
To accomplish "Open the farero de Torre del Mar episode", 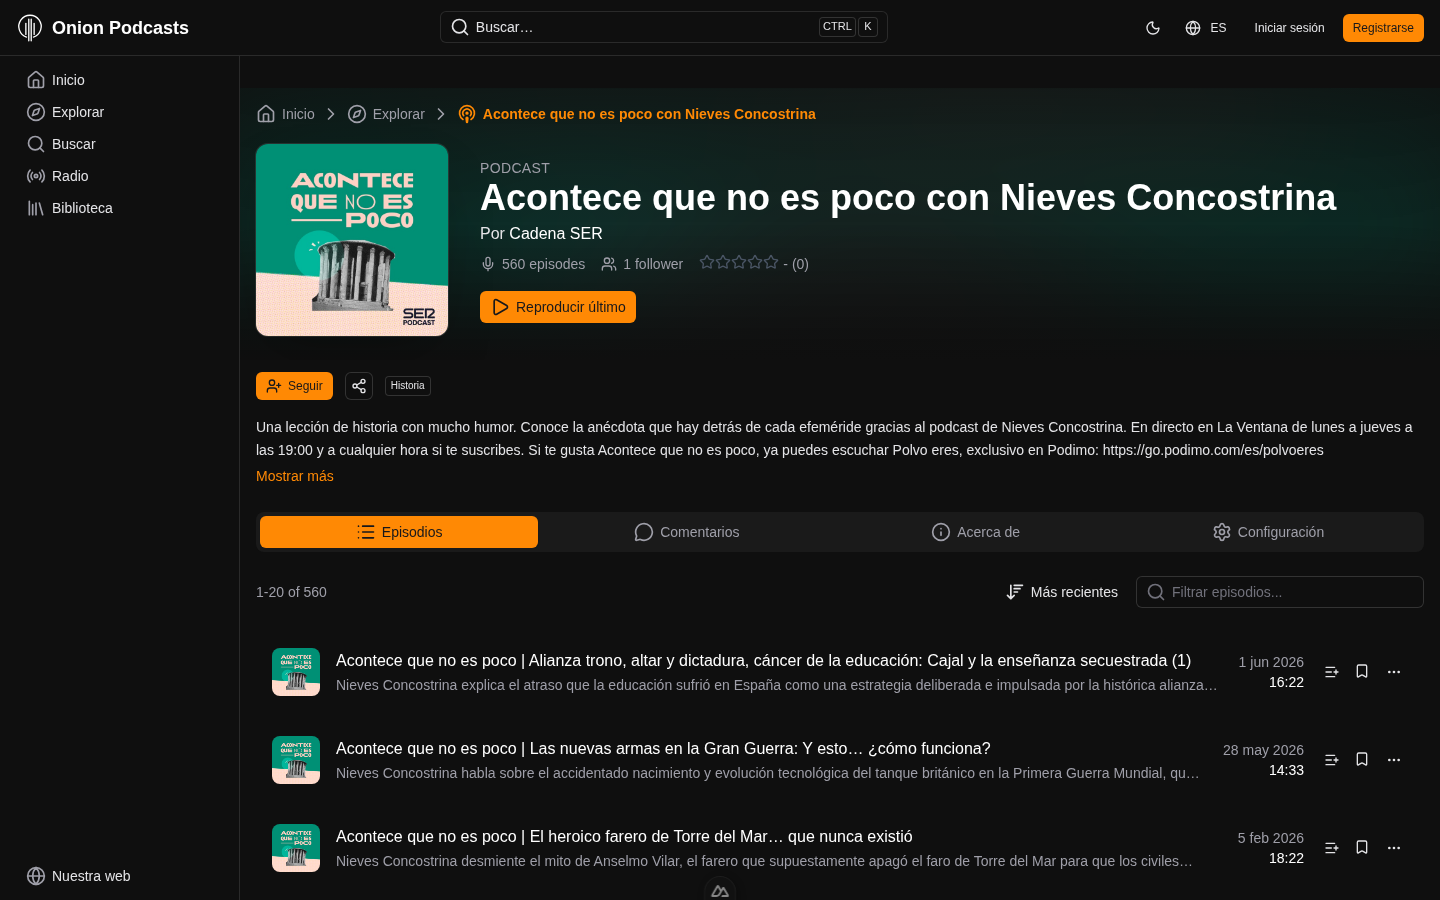I will pyautogui.click(x=624, y=836).
